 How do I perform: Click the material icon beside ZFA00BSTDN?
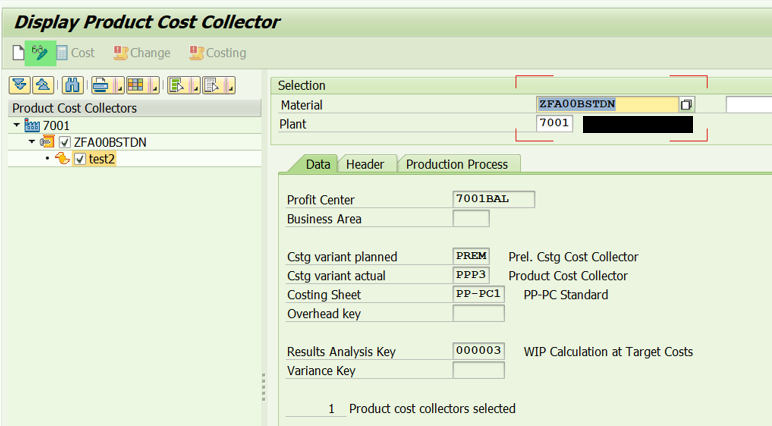coord(47,142)
